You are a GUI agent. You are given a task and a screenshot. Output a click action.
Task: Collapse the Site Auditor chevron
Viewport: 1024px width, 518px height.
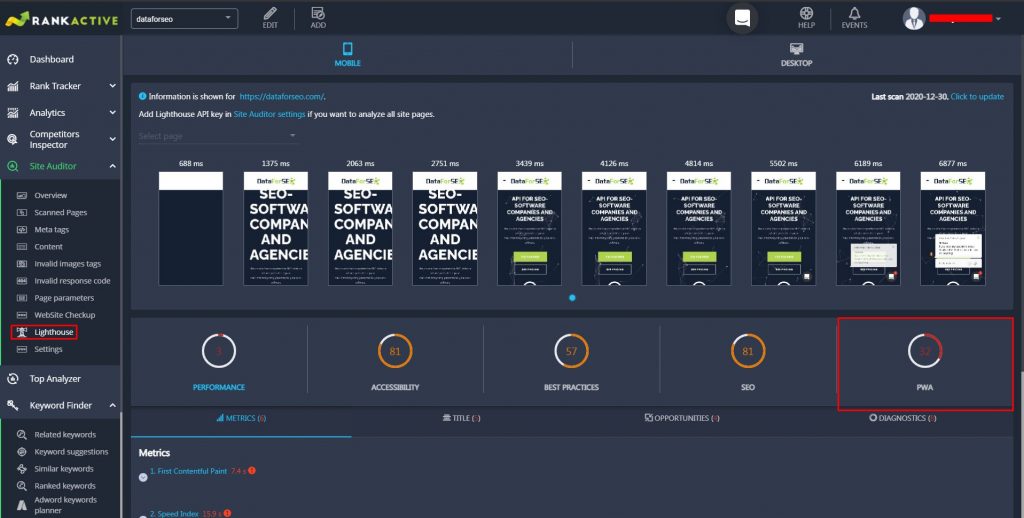112,167
